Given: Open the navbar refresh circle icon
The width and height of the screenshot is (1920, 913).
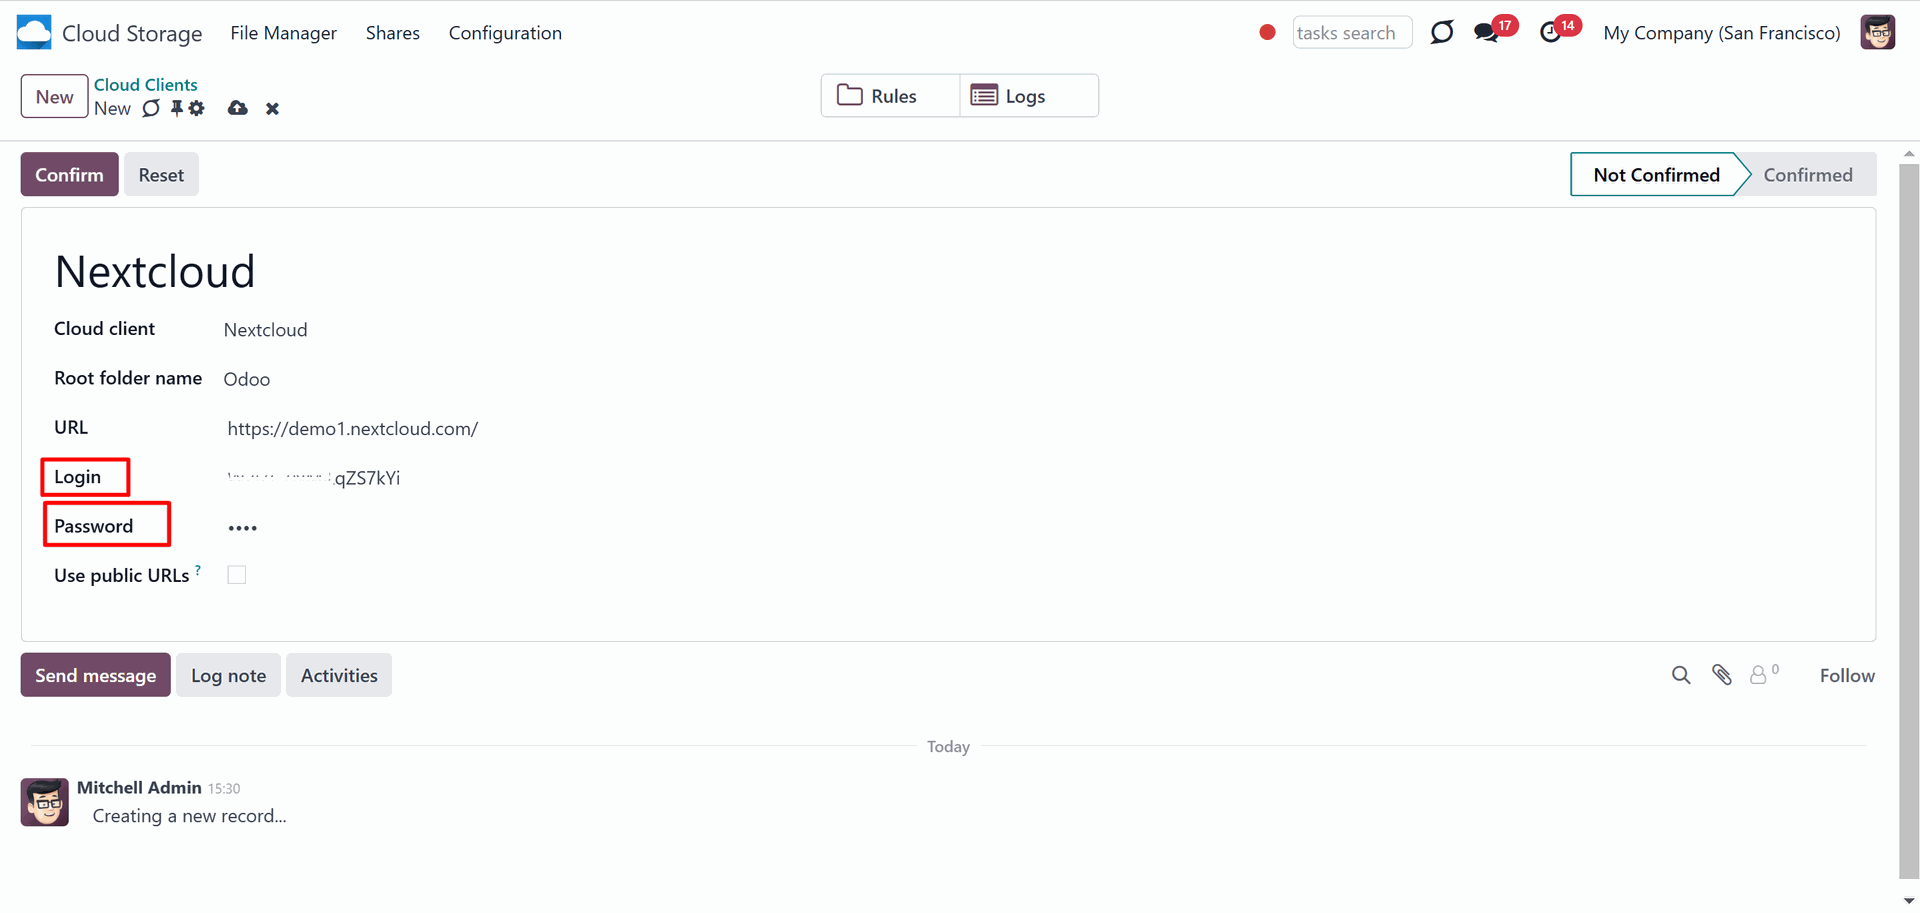Looking at the screenshot, I should click(x=1441, y=32).
